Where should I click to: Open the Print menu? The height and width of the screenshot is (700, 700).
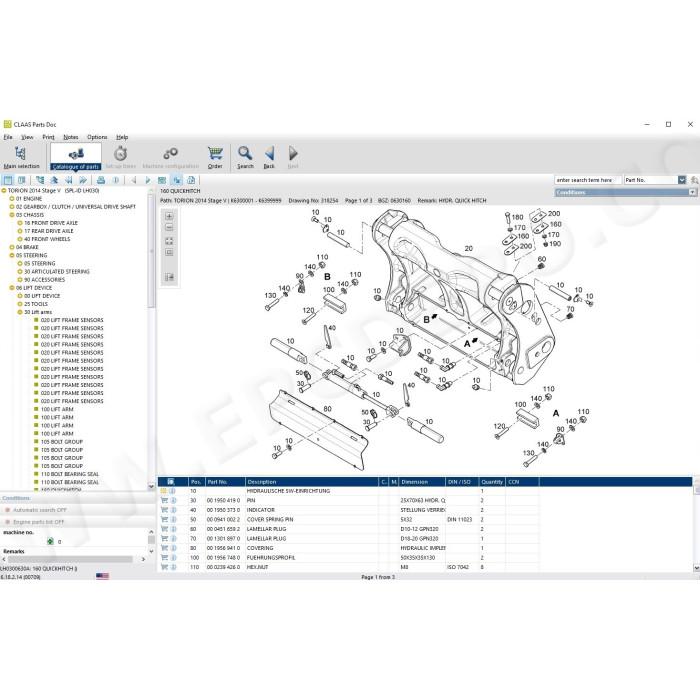tap(48, 137)
